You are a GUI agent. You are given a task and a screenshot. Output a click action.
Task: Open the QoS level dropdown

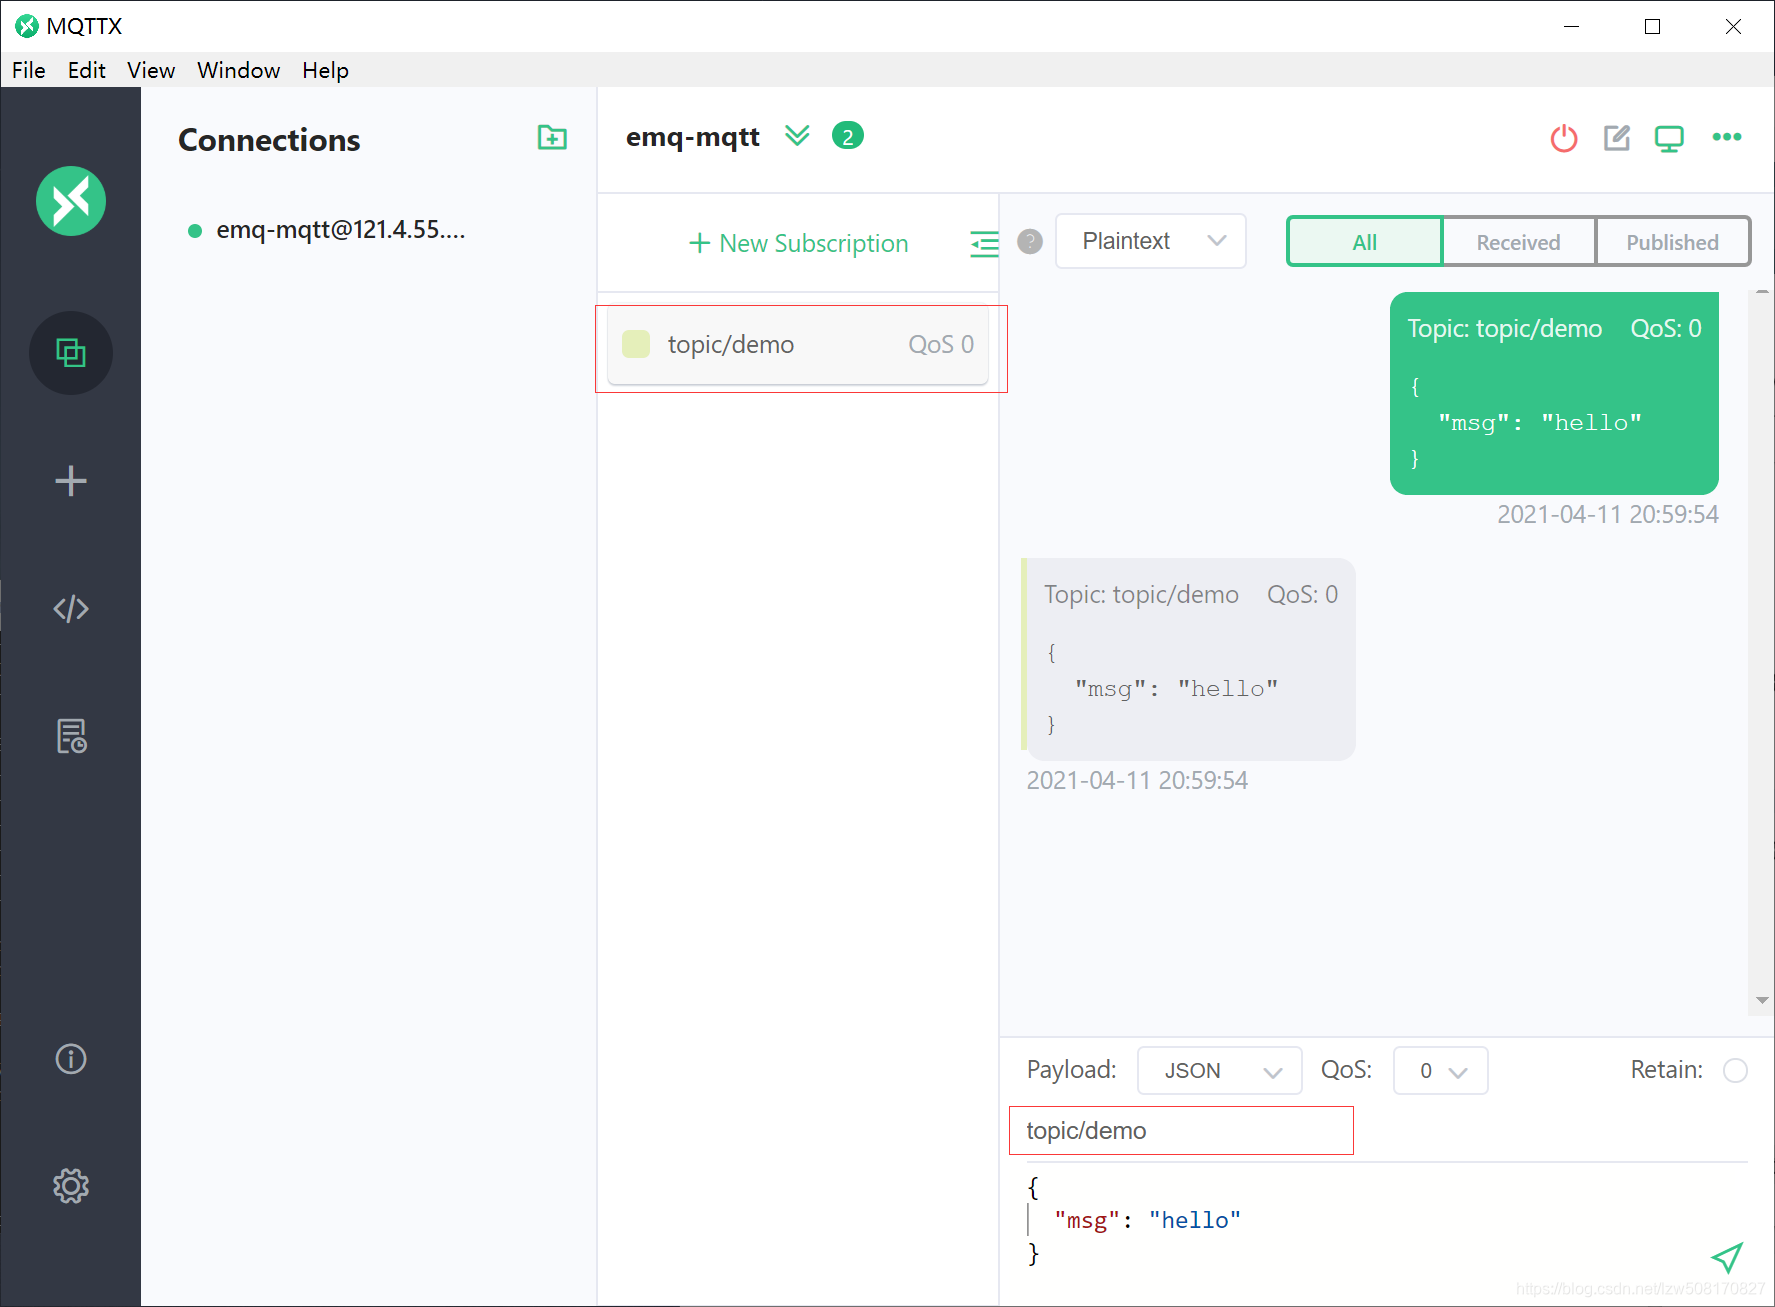(x=1441, y=1071)
